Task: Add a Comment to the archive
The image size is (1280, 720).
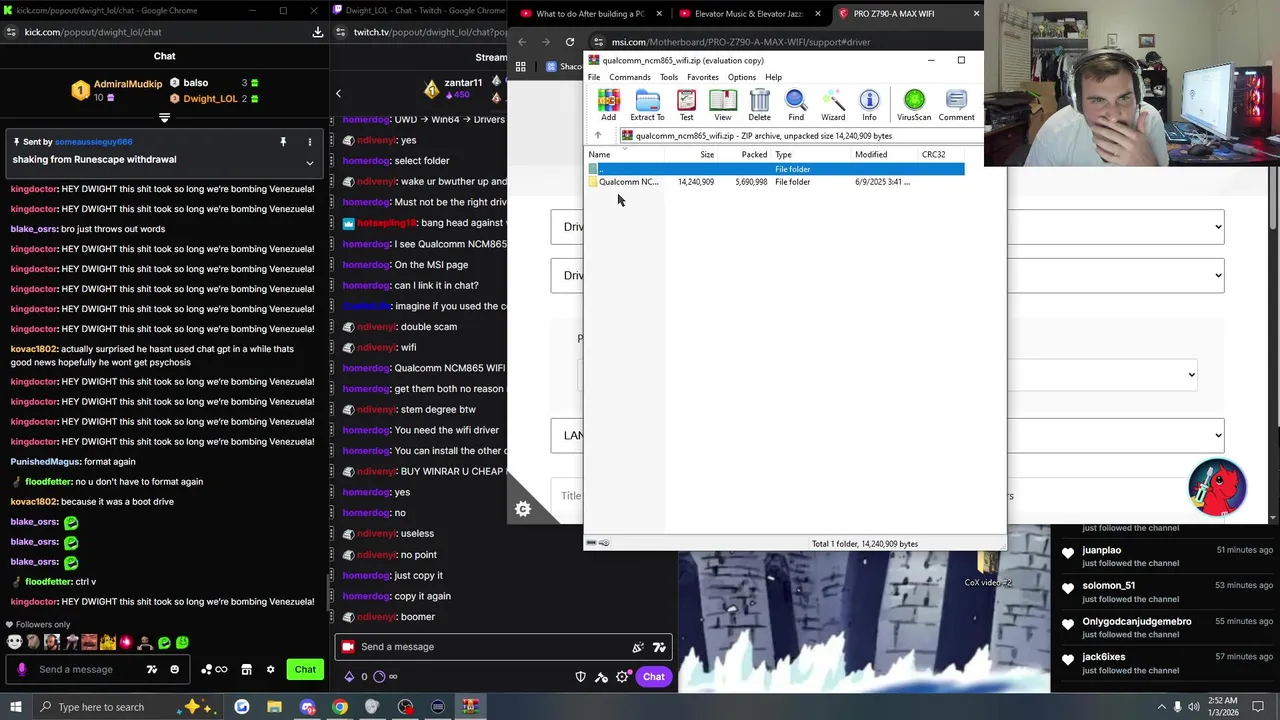Action: [956, 105]
